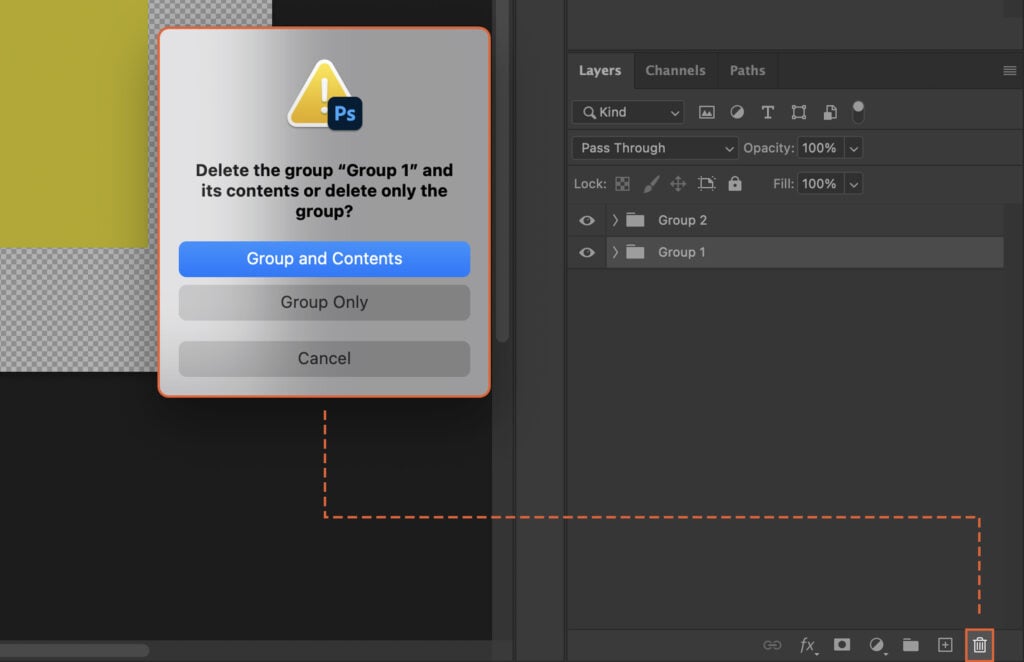Link layers using the chain icon
This screenshot has height=662, width=1024.
pos(772,645)
